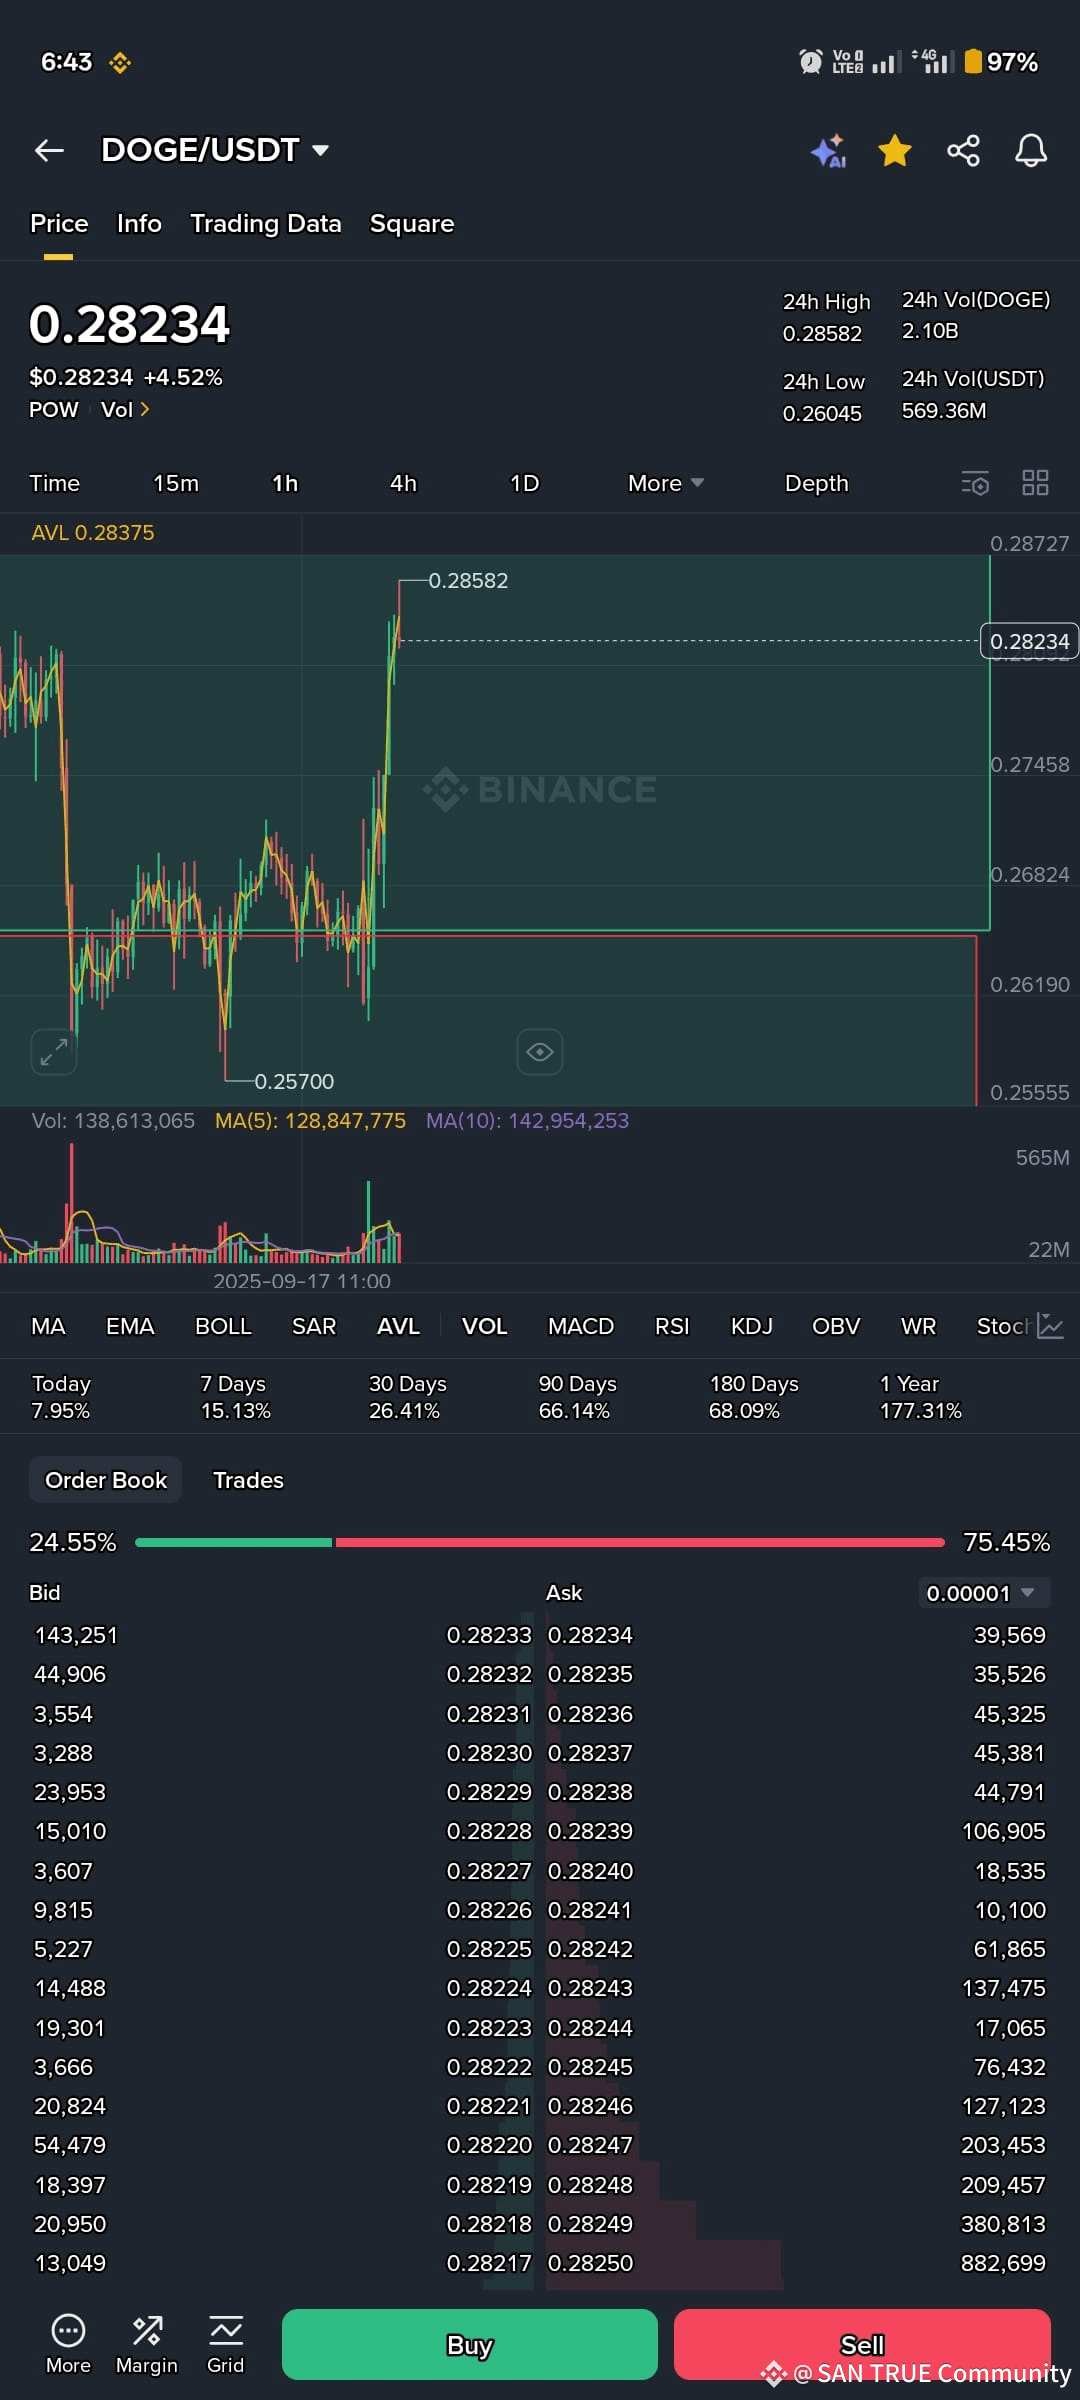
Task: Open chart settings icon beside Depth
Action: click(975, 483)
